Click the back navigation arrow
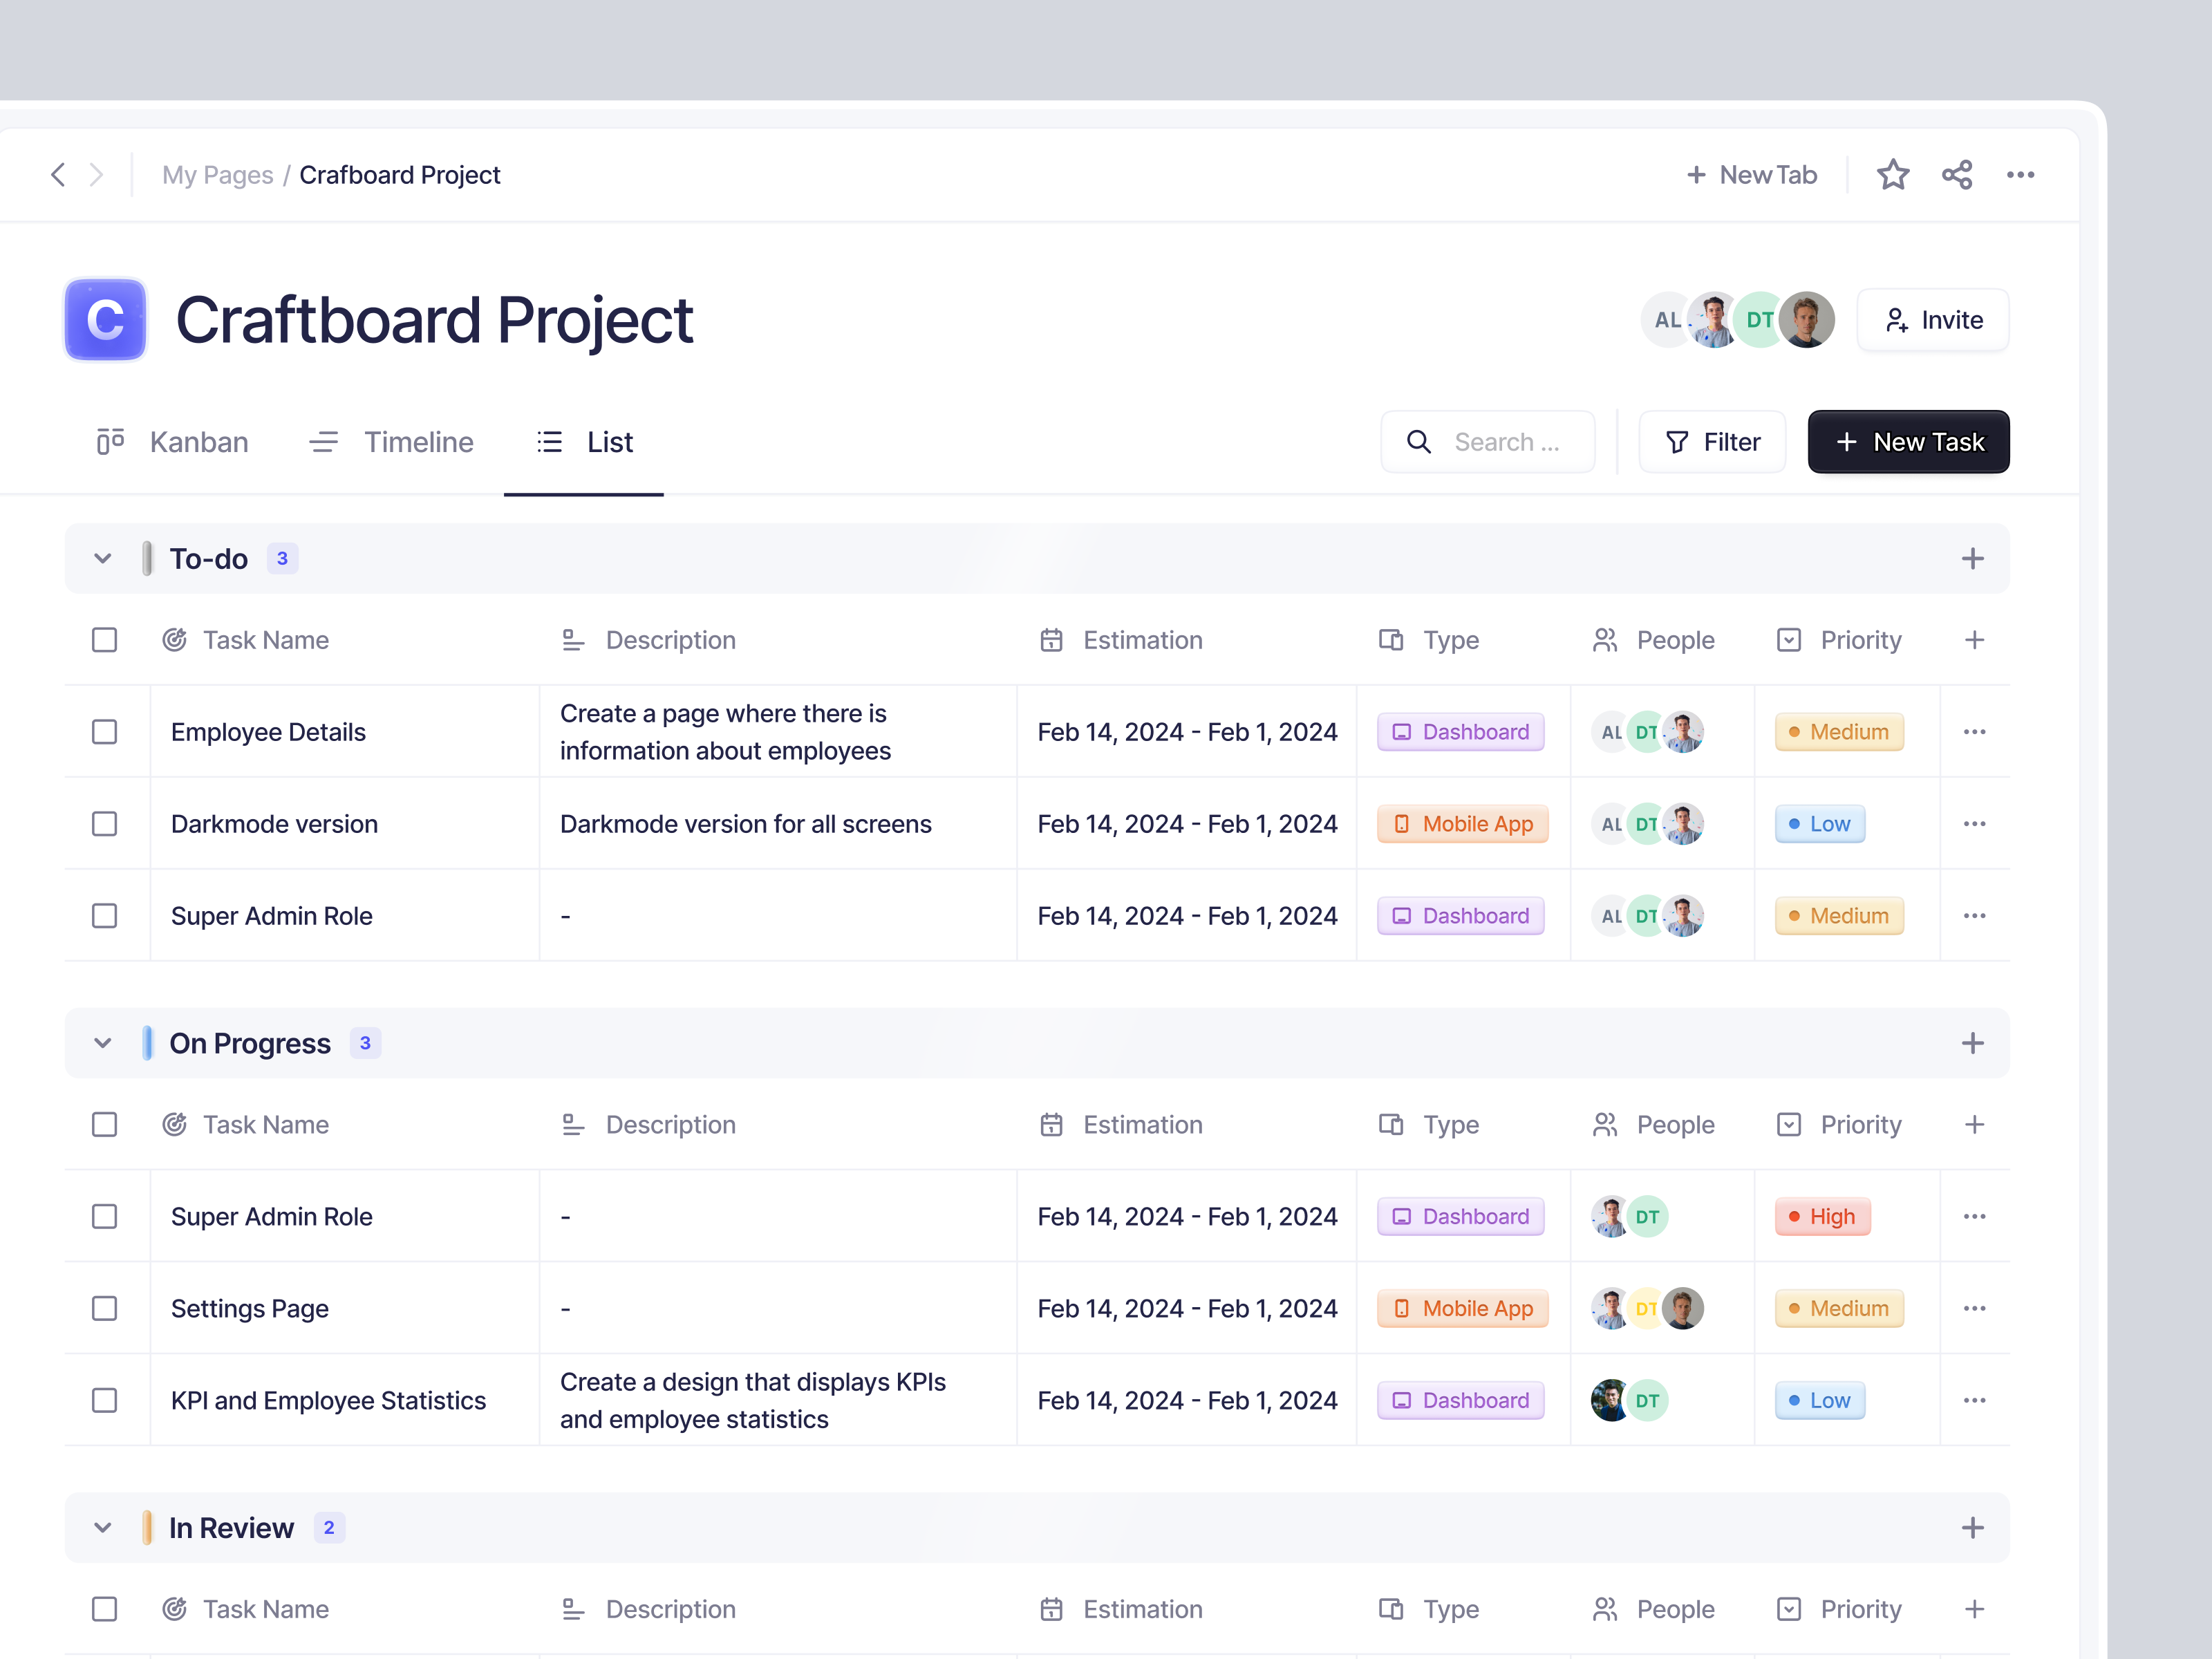The image size is (2212, 1659). 57,174
